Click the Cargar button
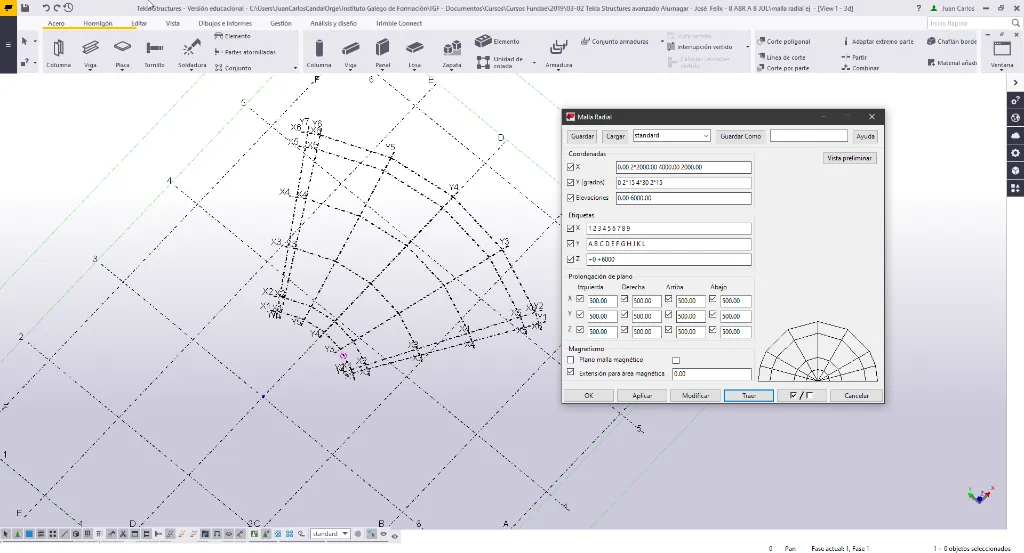Image resolution: width=1024 pixels, height=553 pixels. [615, 136]
